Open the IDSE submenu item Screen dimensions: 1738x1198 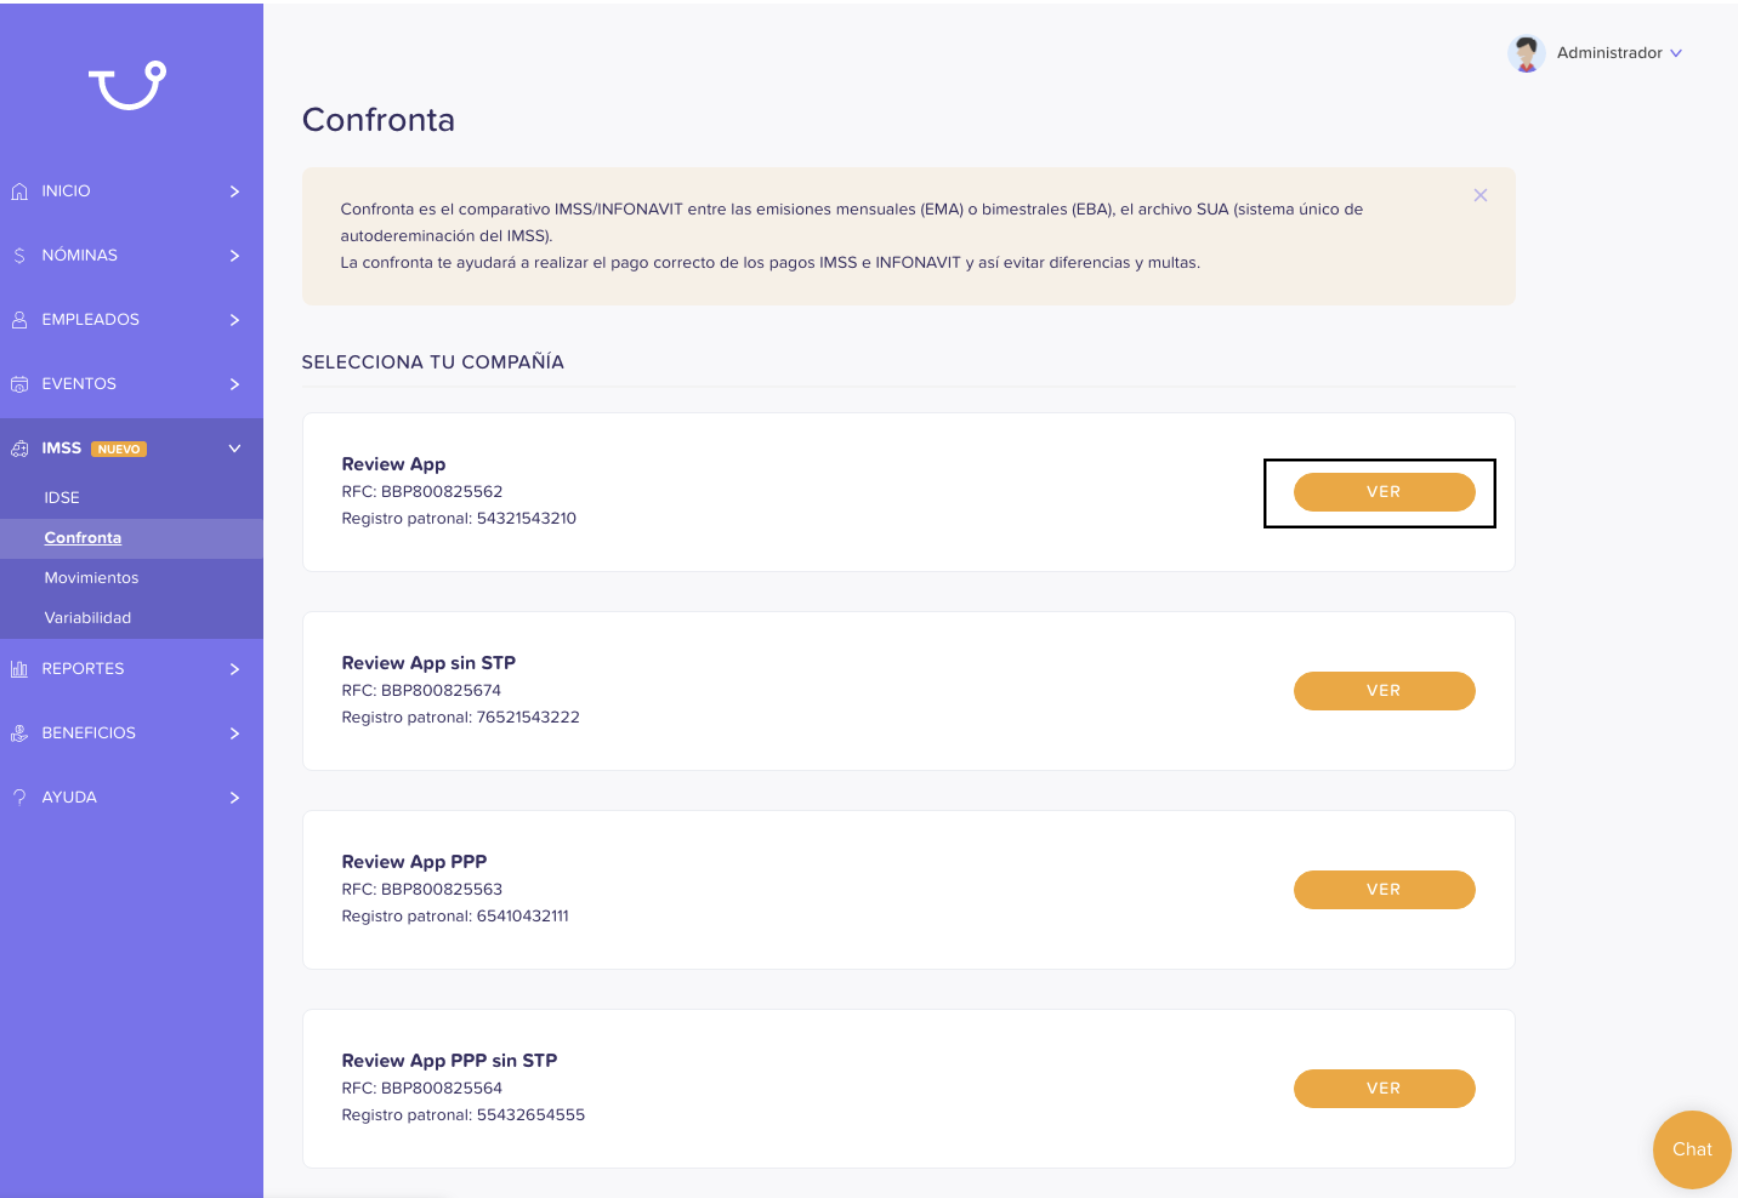coord(62,497)
